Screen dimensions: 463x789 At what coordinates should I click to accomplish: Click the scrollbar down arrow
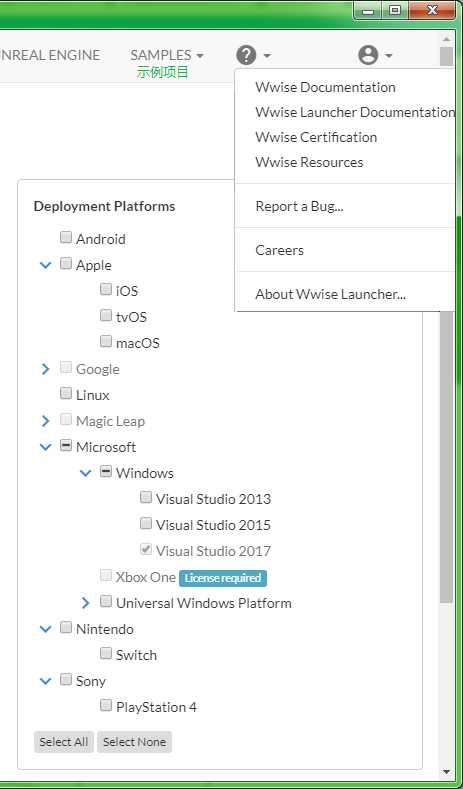coord(446,771)
